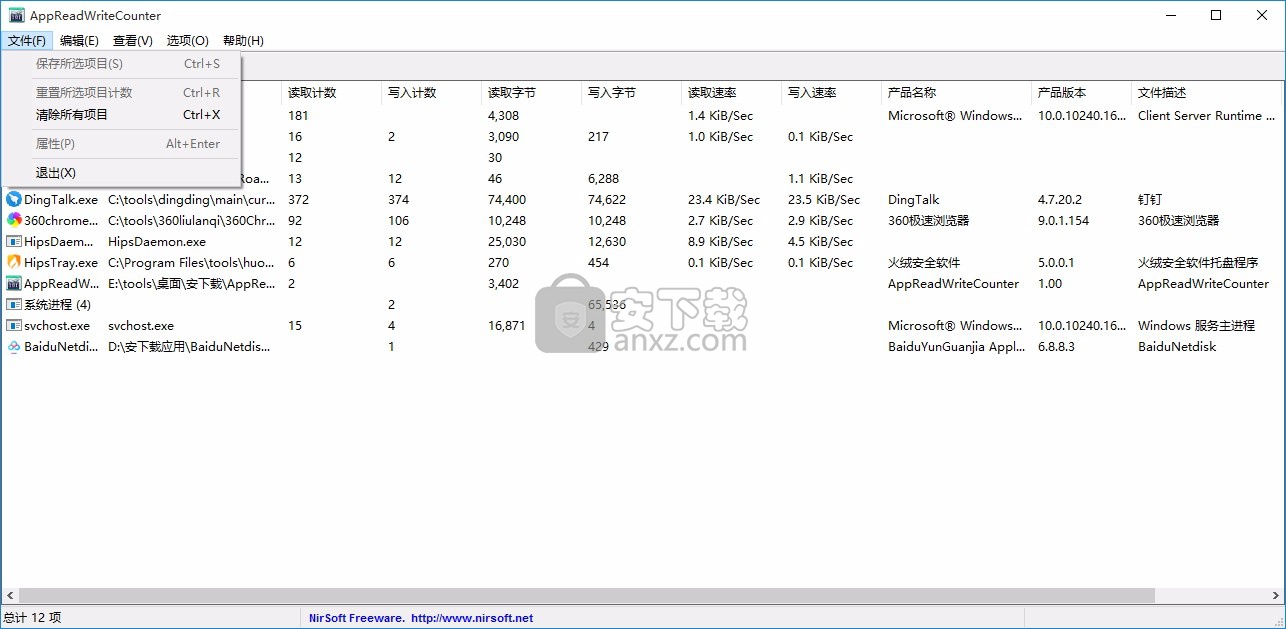Screen dimensions: 1286x629
Task: Click the 火绒安全软件托盘程序 description cell
Action: point(1198,263)
